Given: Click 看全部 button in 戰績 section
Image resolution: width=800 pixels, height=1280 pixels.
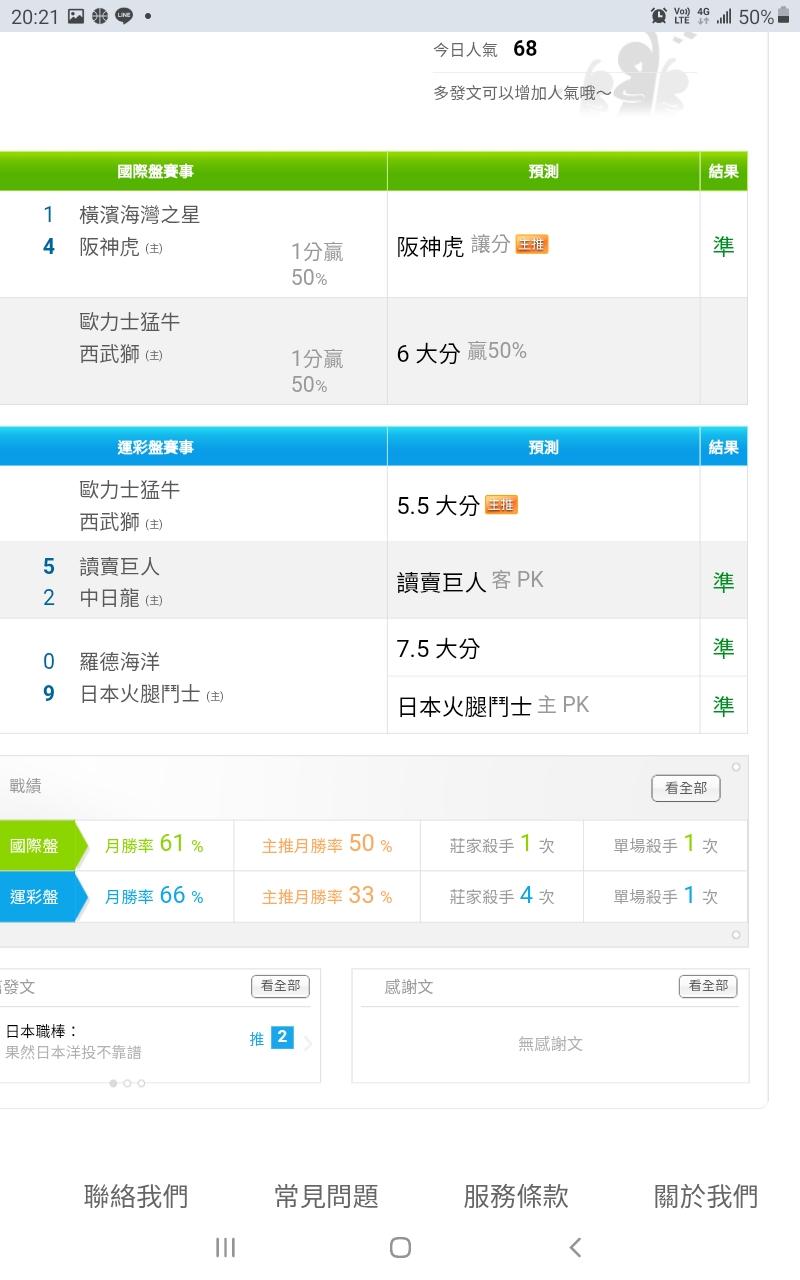Looking at the screenshot, I should click(x=686, y=788).
